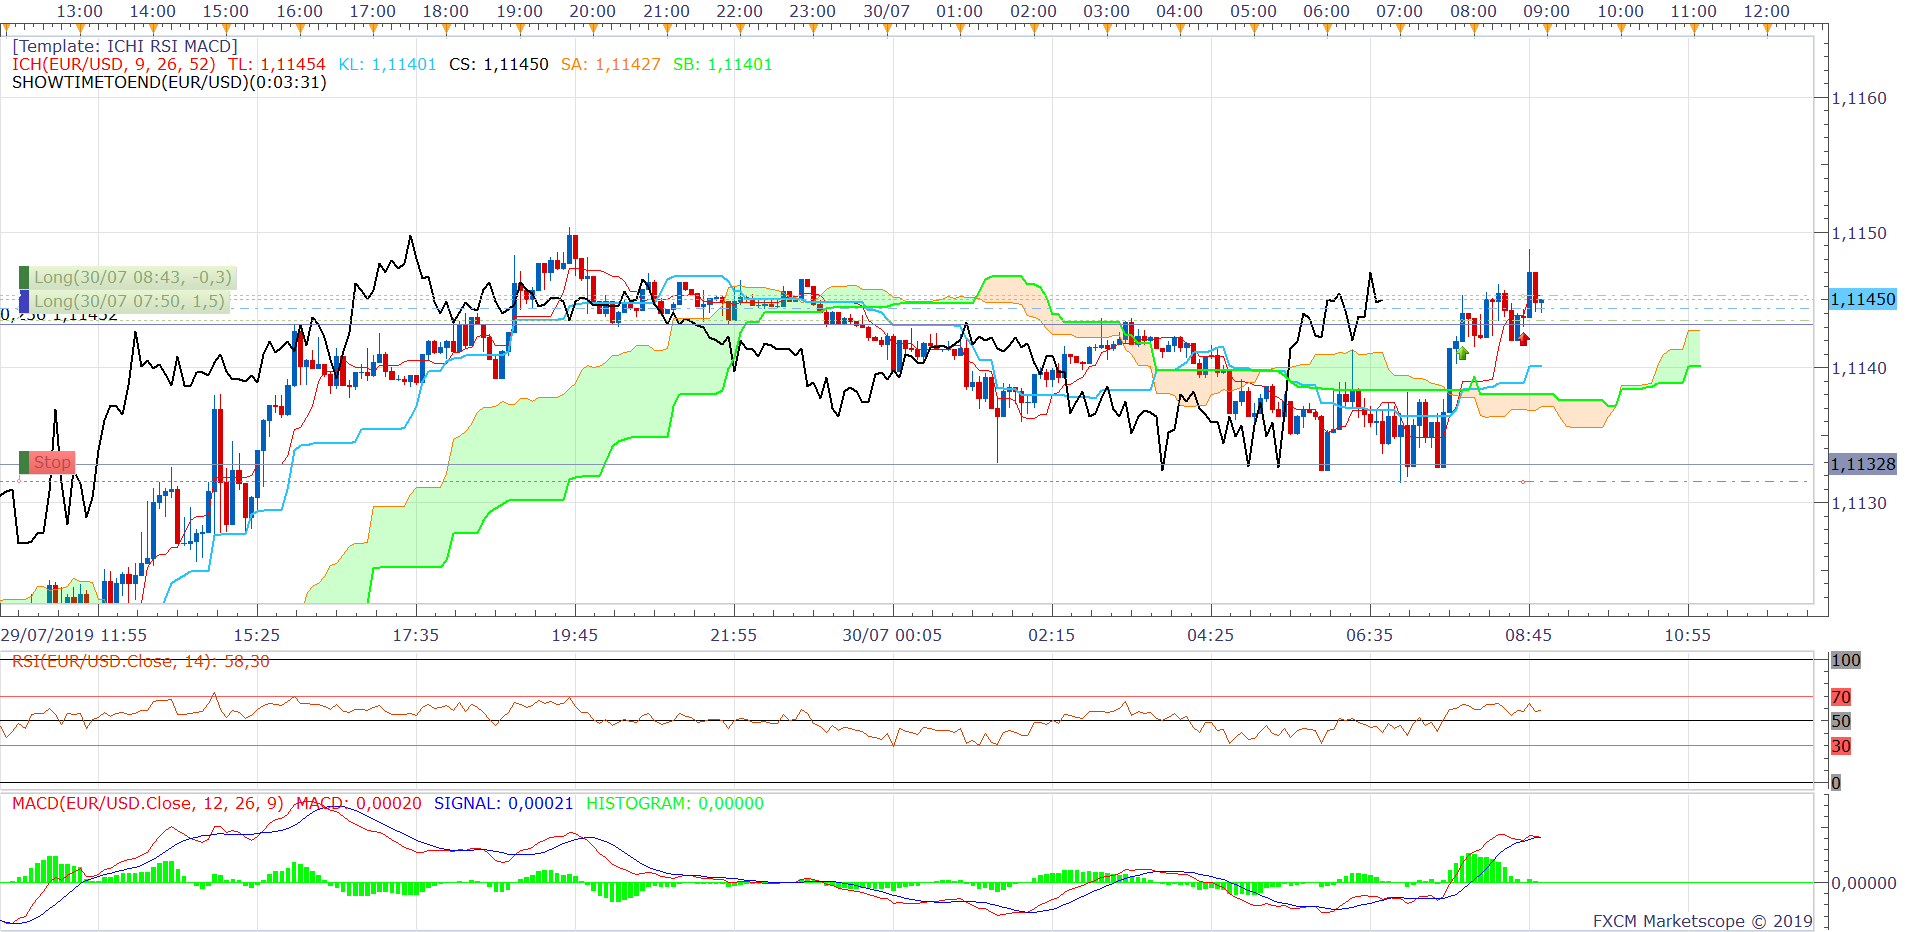Click the 12:00 top time scale label
The height and width of the screenshot is (932, 1910).
pyautogui.click(x=1767, y=11)
